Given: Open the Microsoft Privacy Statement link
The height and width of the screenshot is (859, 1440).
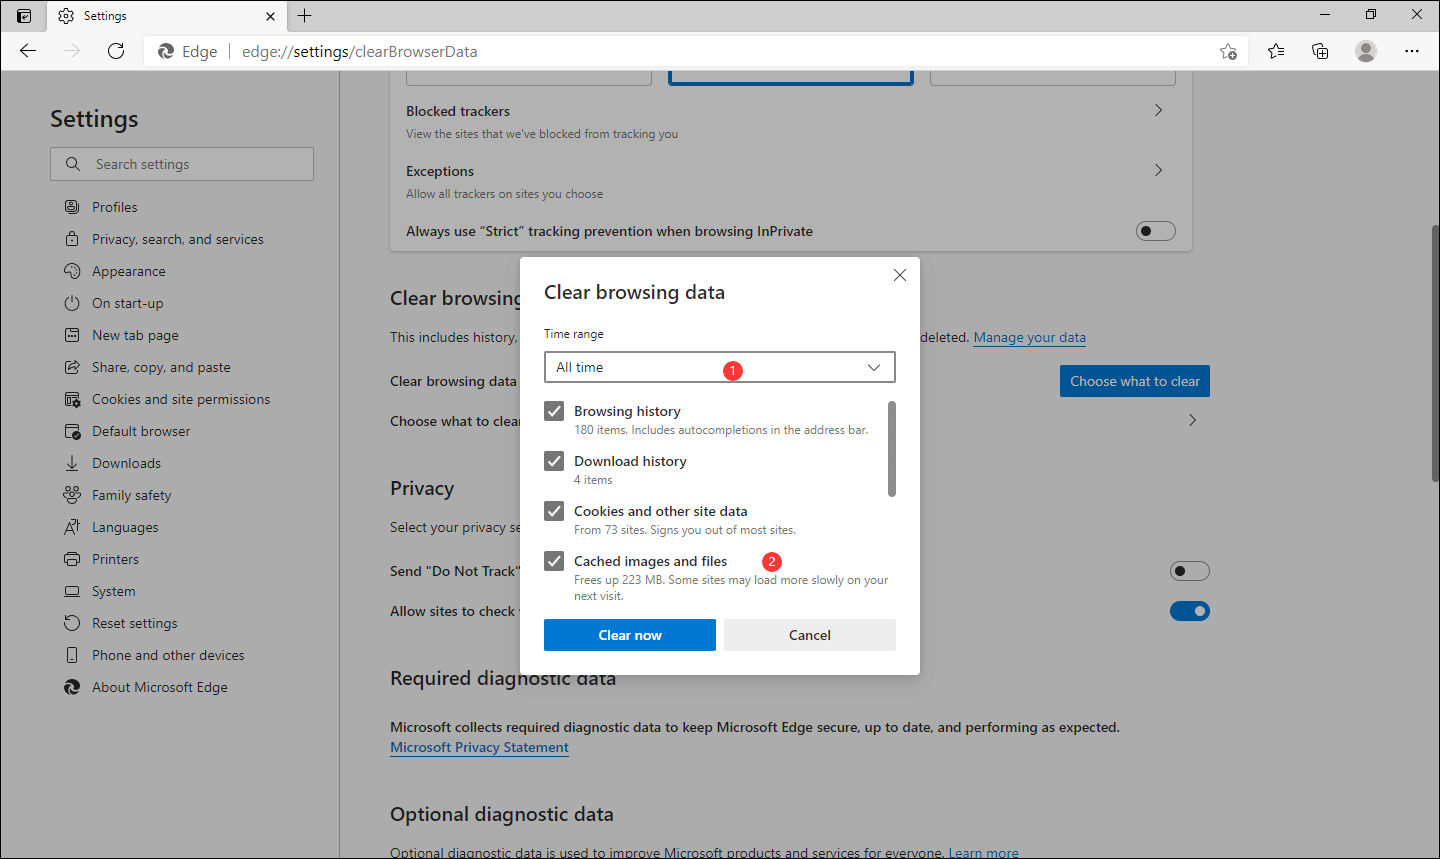Looking at the screenshot, I should (479, 747).
